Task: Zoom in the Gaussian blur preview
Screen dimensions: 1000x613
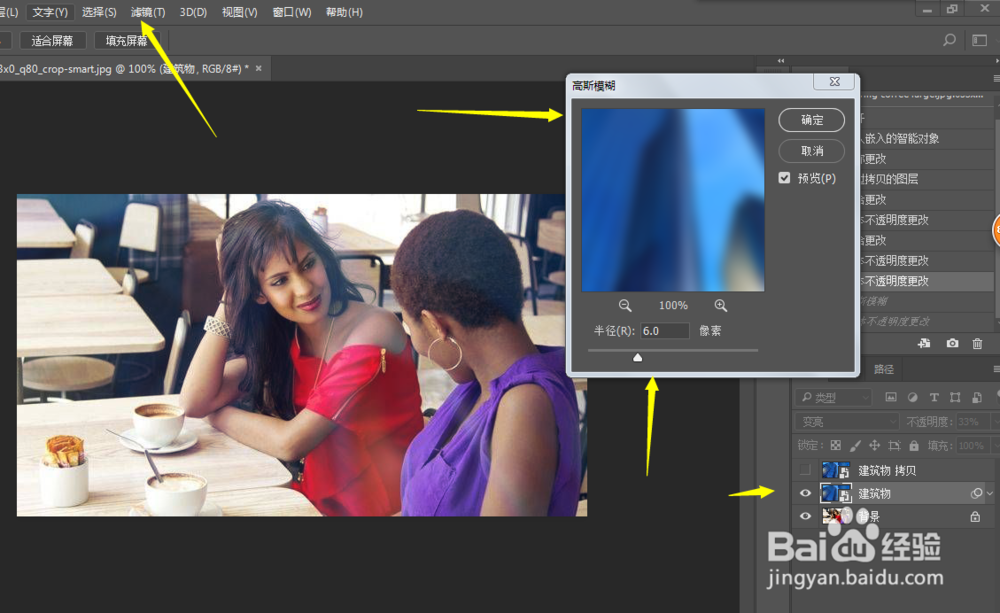Action: point(721,306)
